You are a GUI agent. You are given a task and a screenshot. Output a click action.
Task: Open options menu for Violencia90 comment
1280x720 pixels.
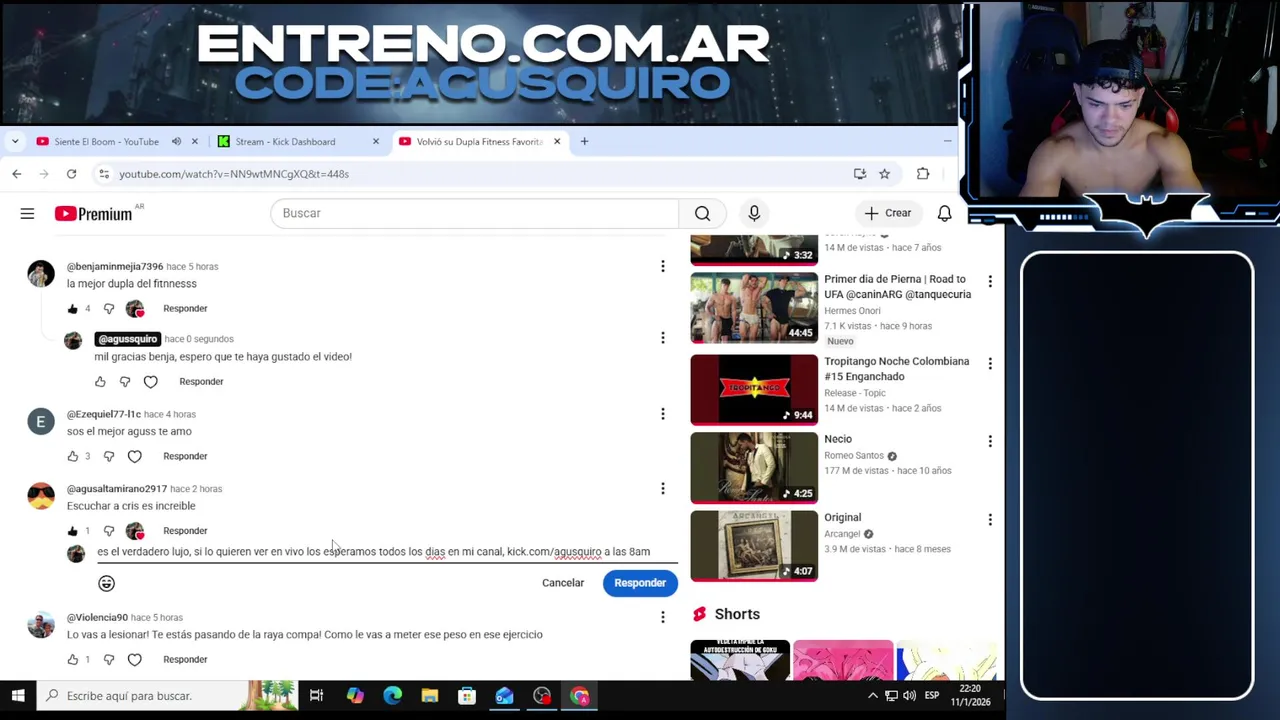pyautogui.click(x=662, y=617)
